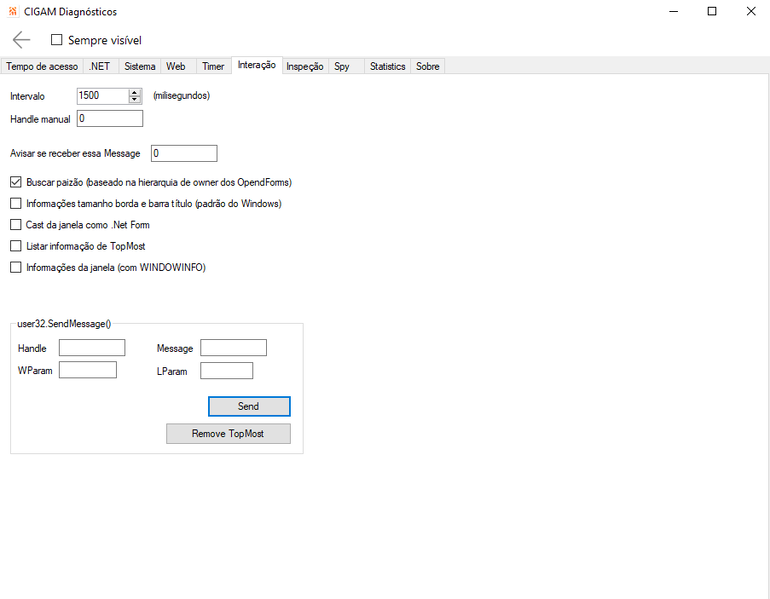
Task: Click the (milisegundos) label text
Action: (x=182, y=96)
